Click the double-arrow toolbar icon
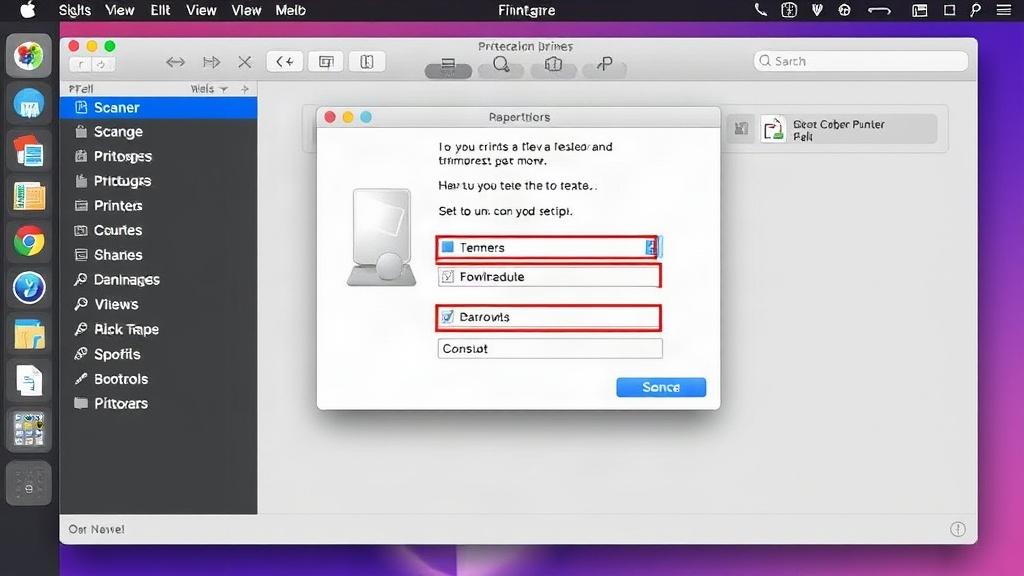This screenshot has width=1024, height=576. point(175,62)
